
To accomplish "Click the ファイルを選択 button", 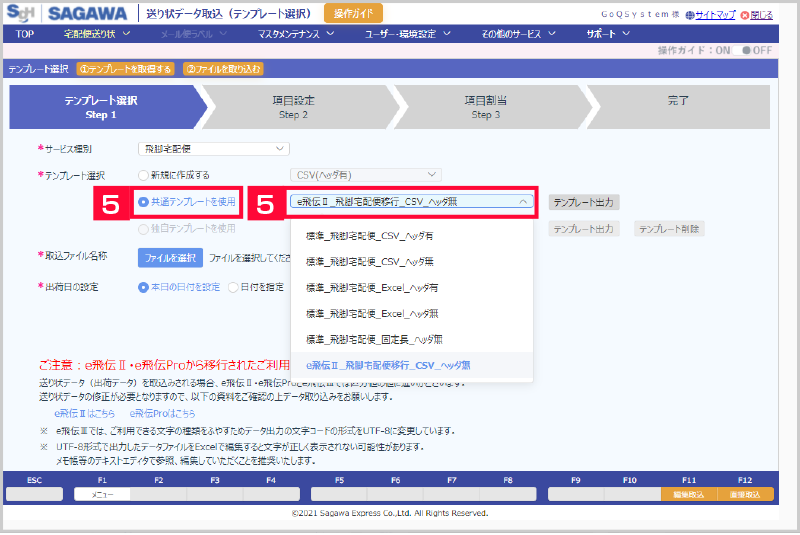I will click(170, 258).
